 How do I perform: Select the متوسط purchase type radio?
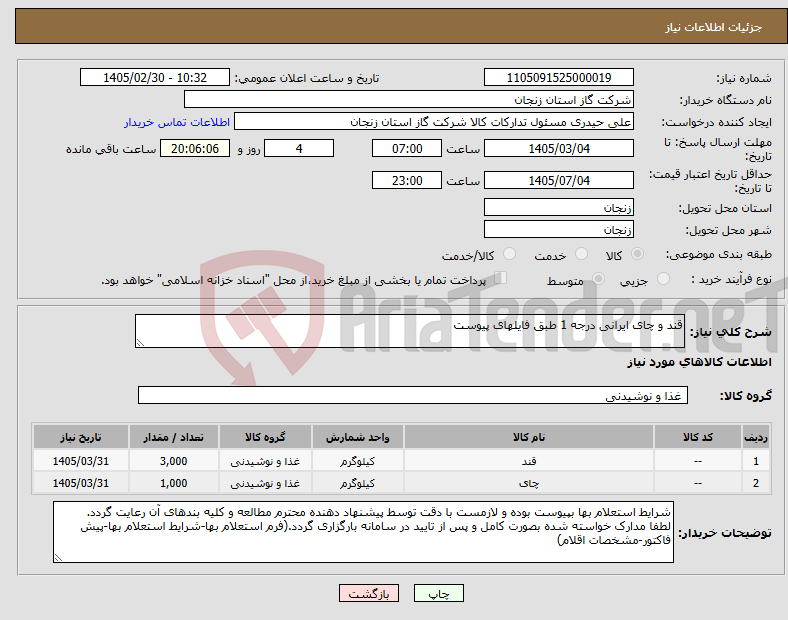[x=598, y=278]
